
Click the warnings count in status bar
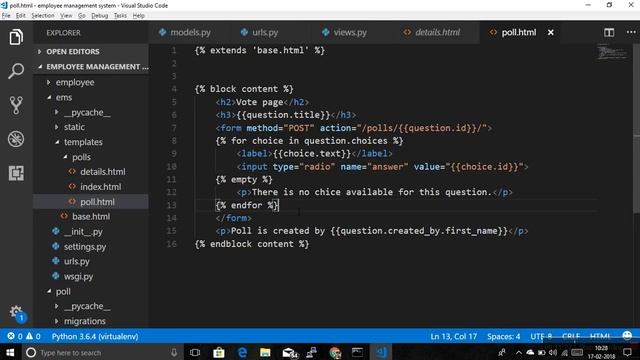33,336
